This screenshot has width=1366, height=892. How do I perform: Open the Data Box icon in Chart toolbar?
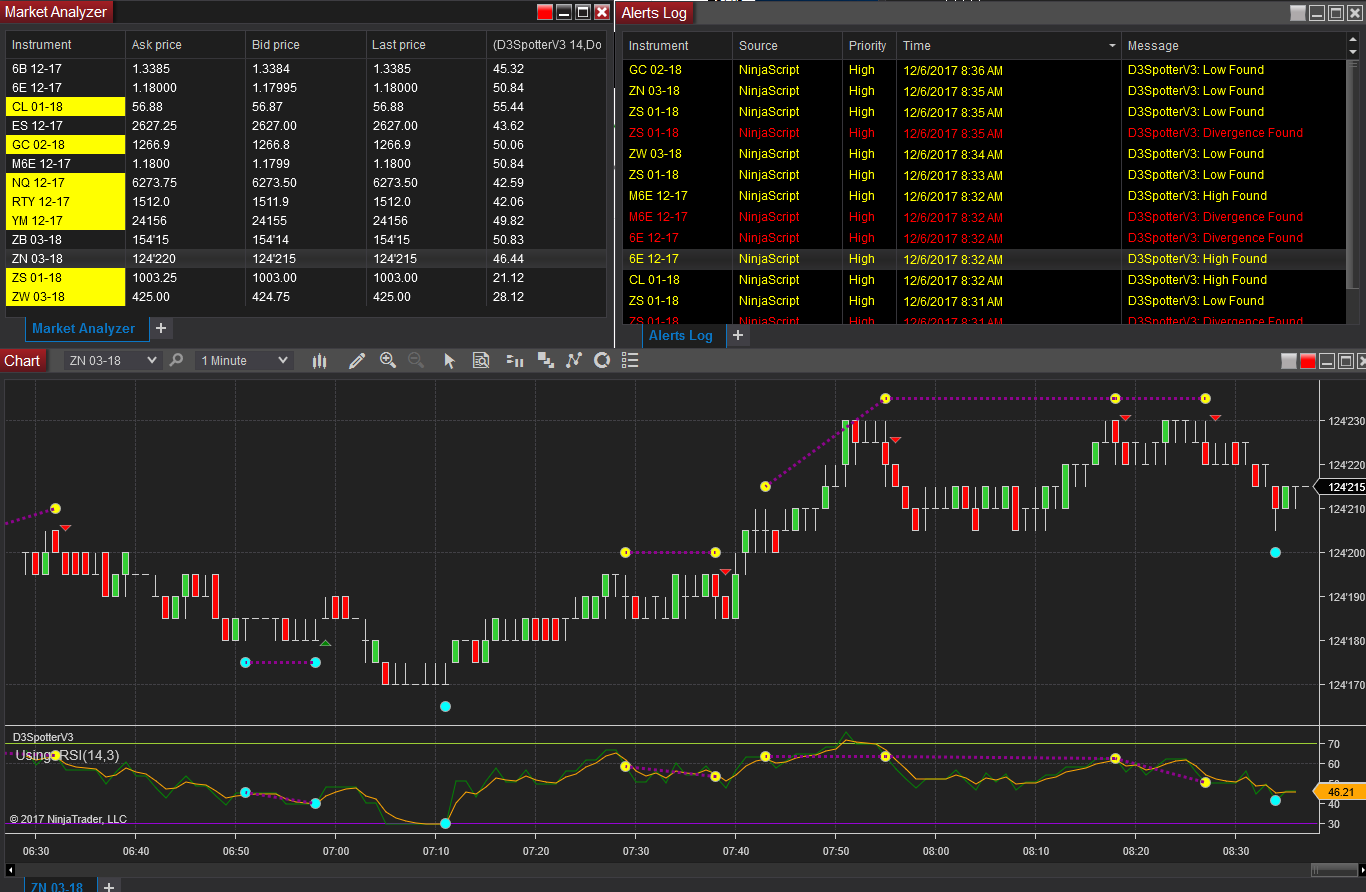(481, 361)
